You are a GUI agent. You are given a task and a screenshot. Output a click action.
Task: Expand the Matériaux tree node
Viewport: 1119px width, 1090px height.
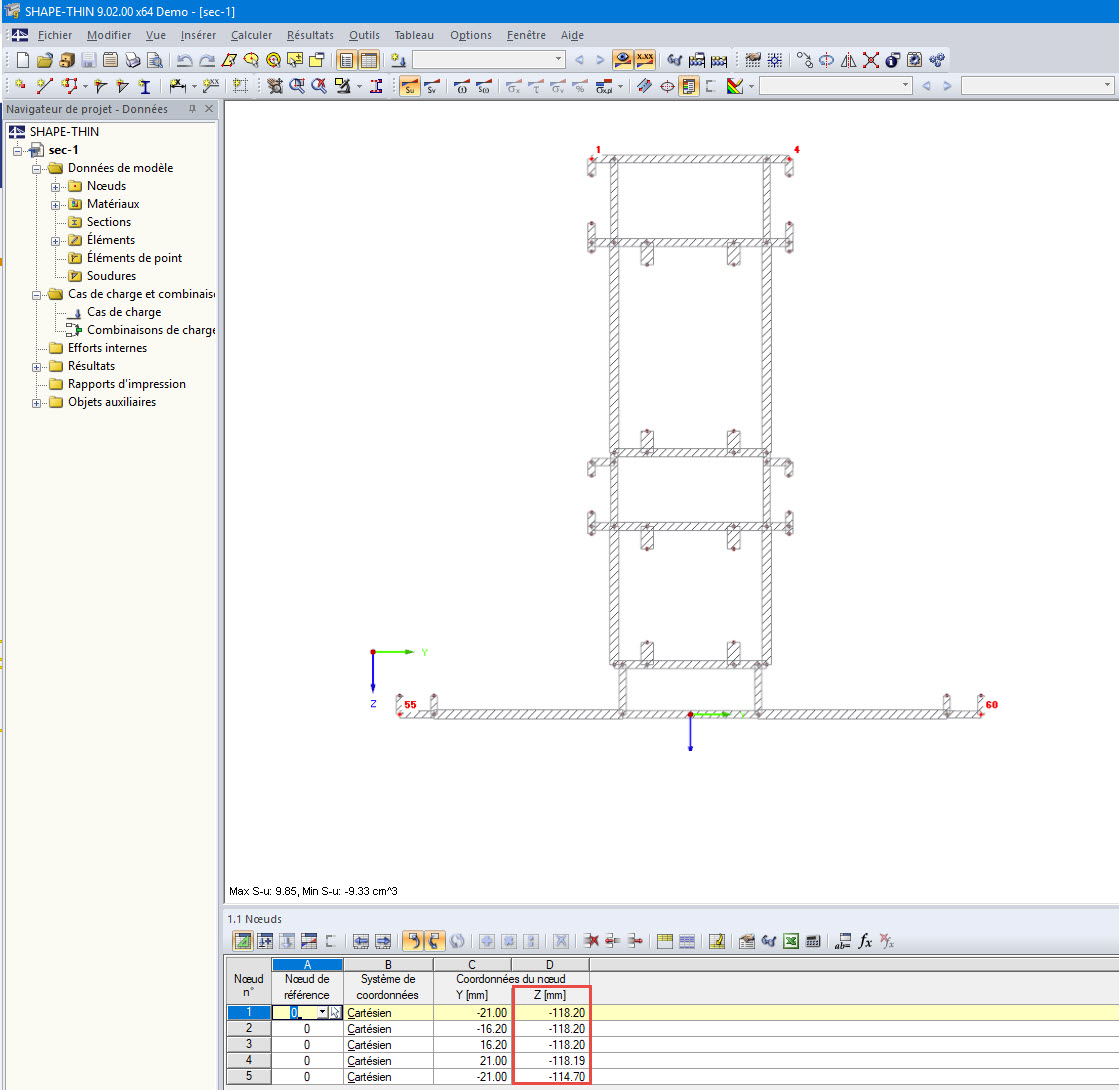click(x=55, y=205)
